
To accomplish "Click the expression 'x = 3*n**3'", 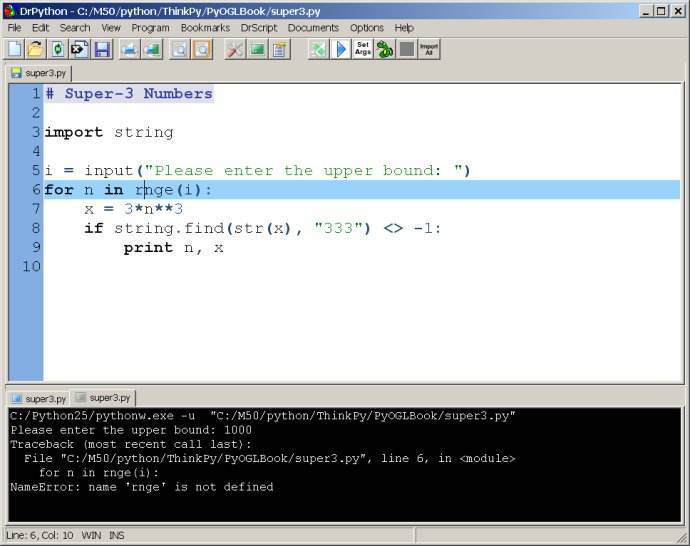I will point(134,209).
